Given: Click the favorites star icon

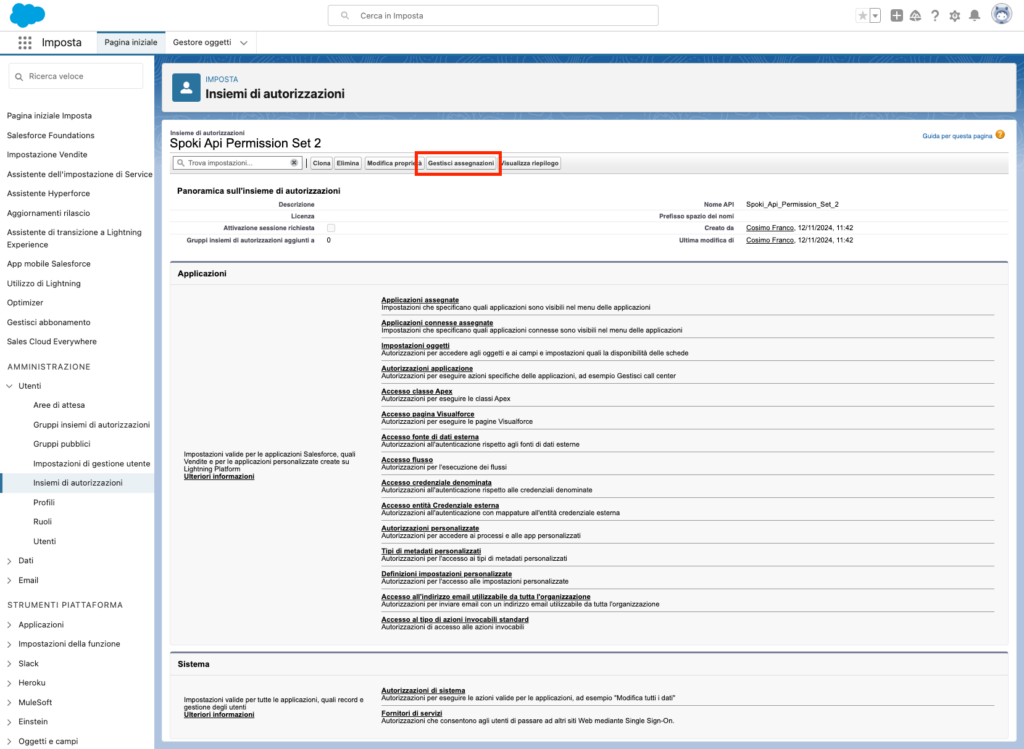Looking at the screenshot, I should point(862,16).
